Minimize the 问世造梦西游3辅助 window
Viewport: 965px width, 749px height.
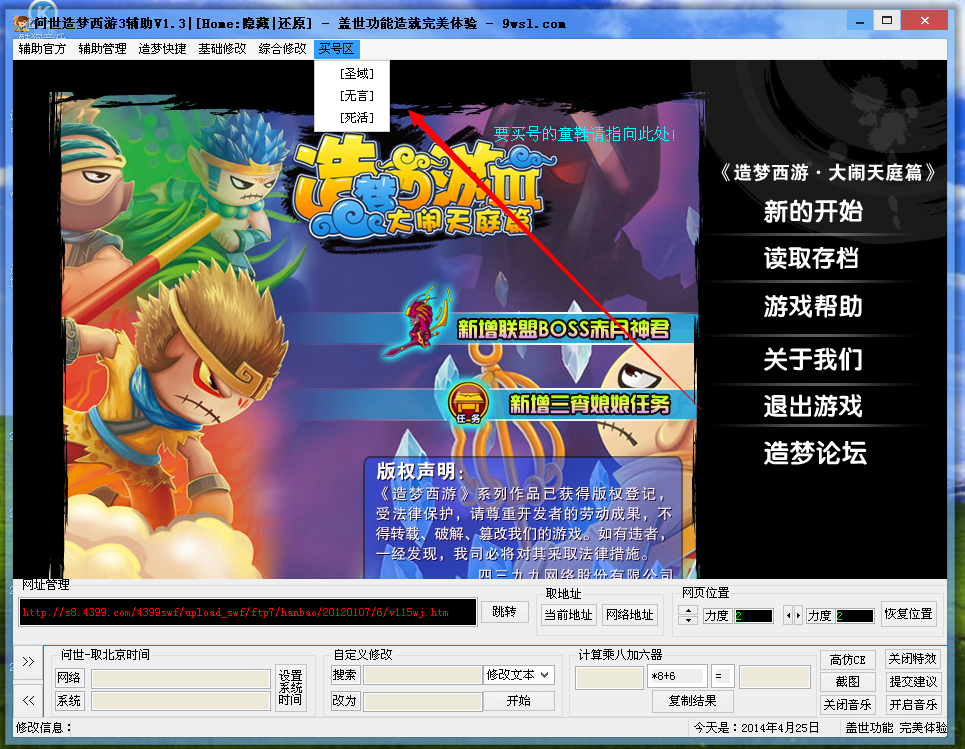tap(860, 21)
